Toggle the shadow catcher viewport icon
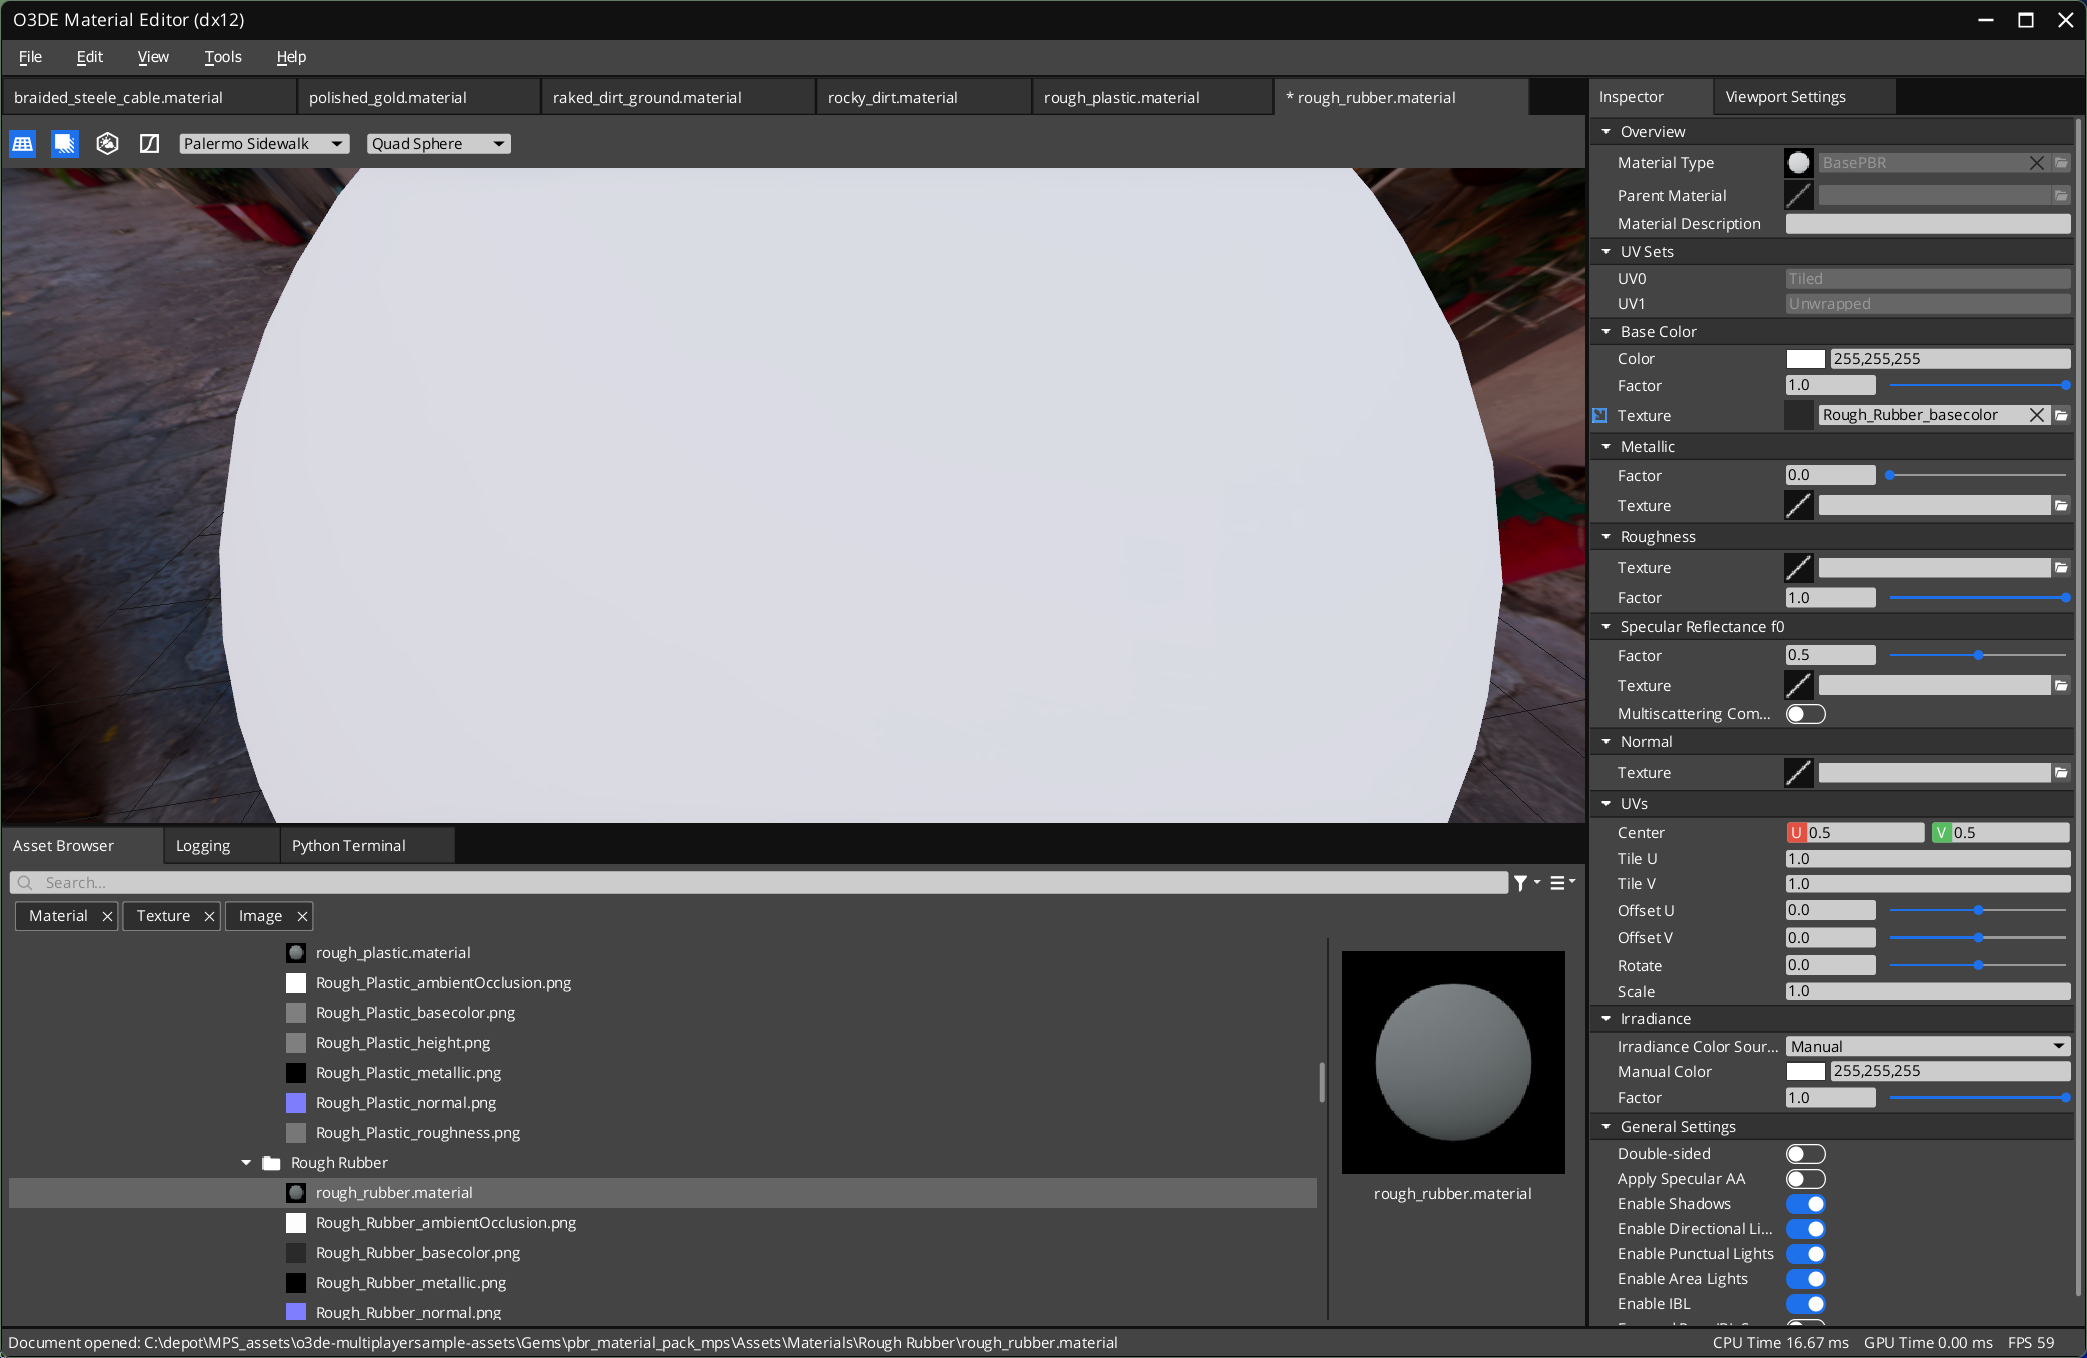Viewport: 2087px width, 1358px height. (64, 143)
